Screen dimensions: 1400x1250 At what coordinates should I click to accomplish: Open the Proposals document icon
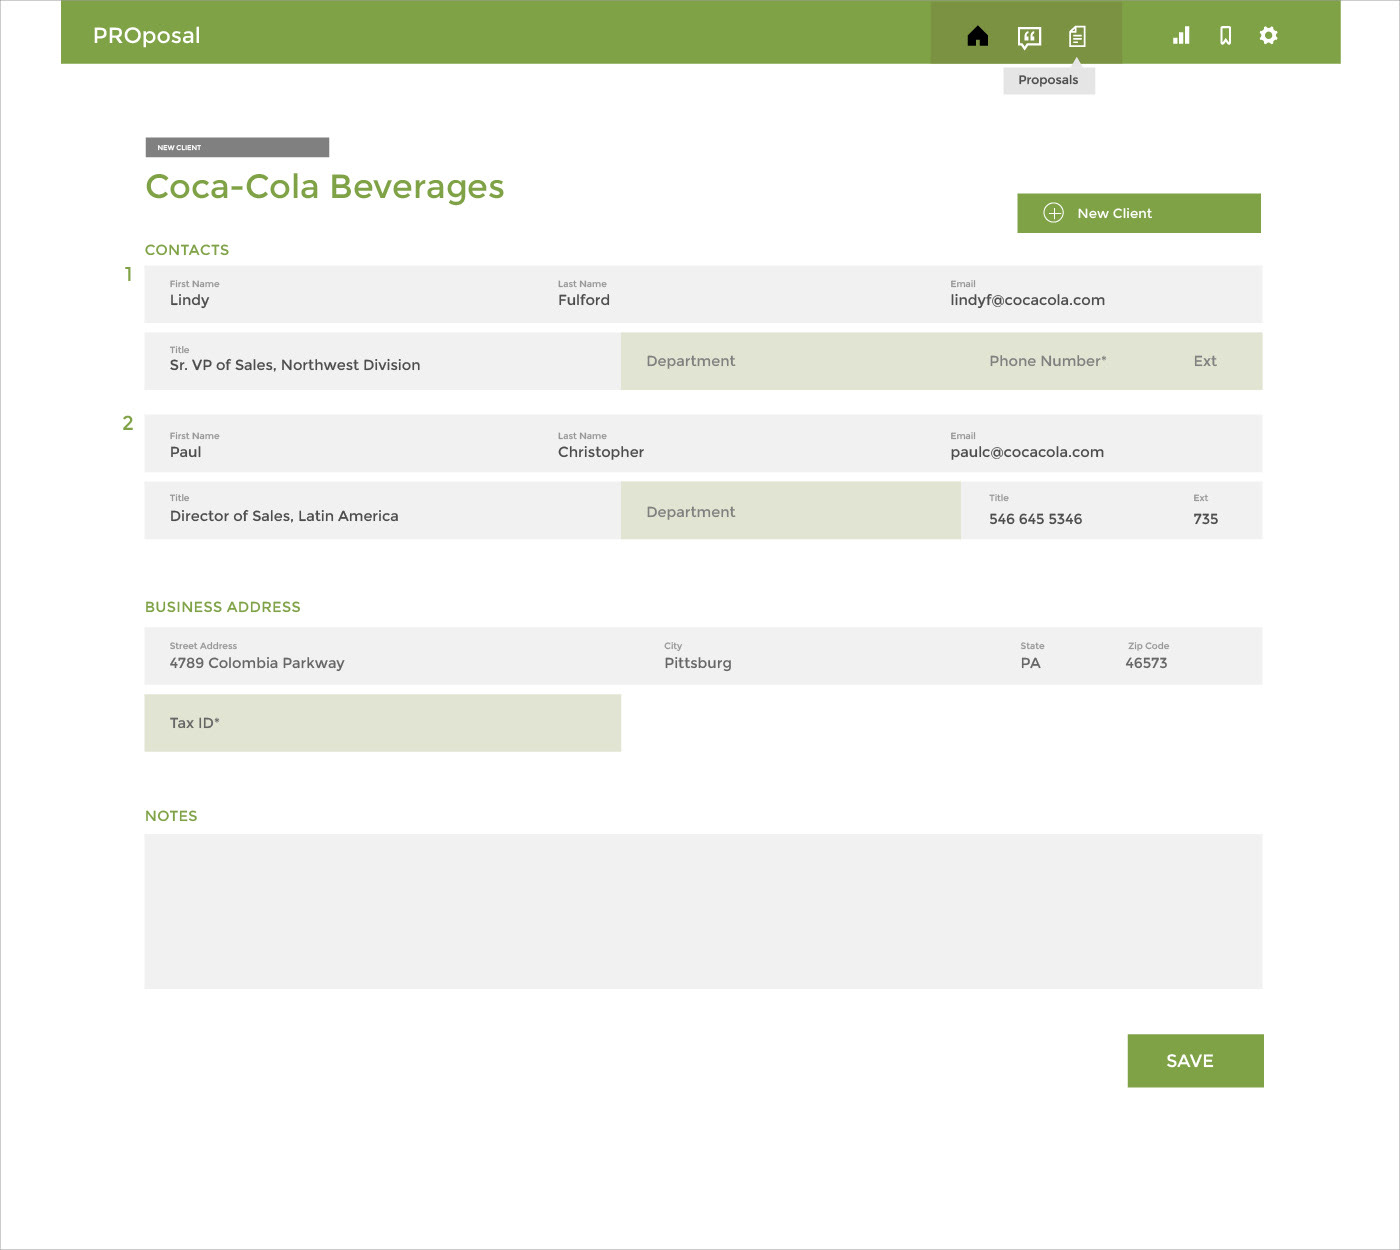[1077, 36]
